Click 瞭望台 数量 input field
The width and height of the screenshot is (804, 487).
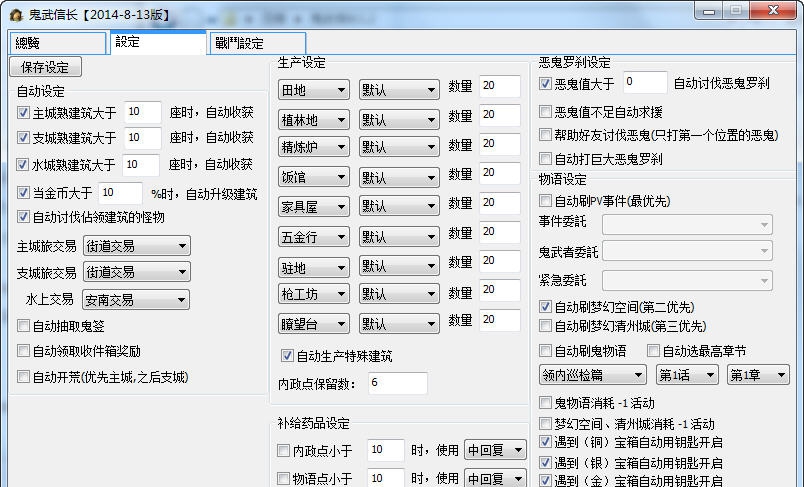pyautogui.click(x=499, y=320)
